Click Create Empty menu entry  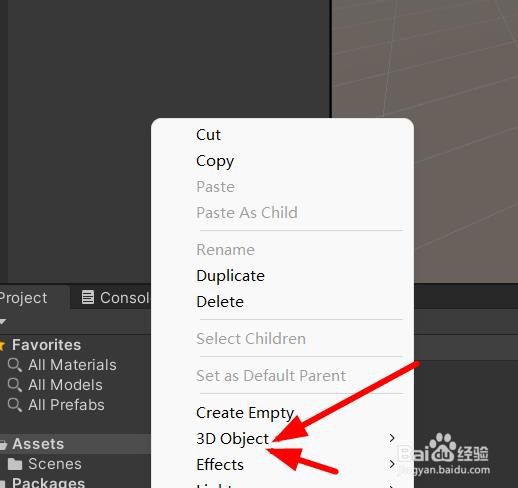pos(283,413)
